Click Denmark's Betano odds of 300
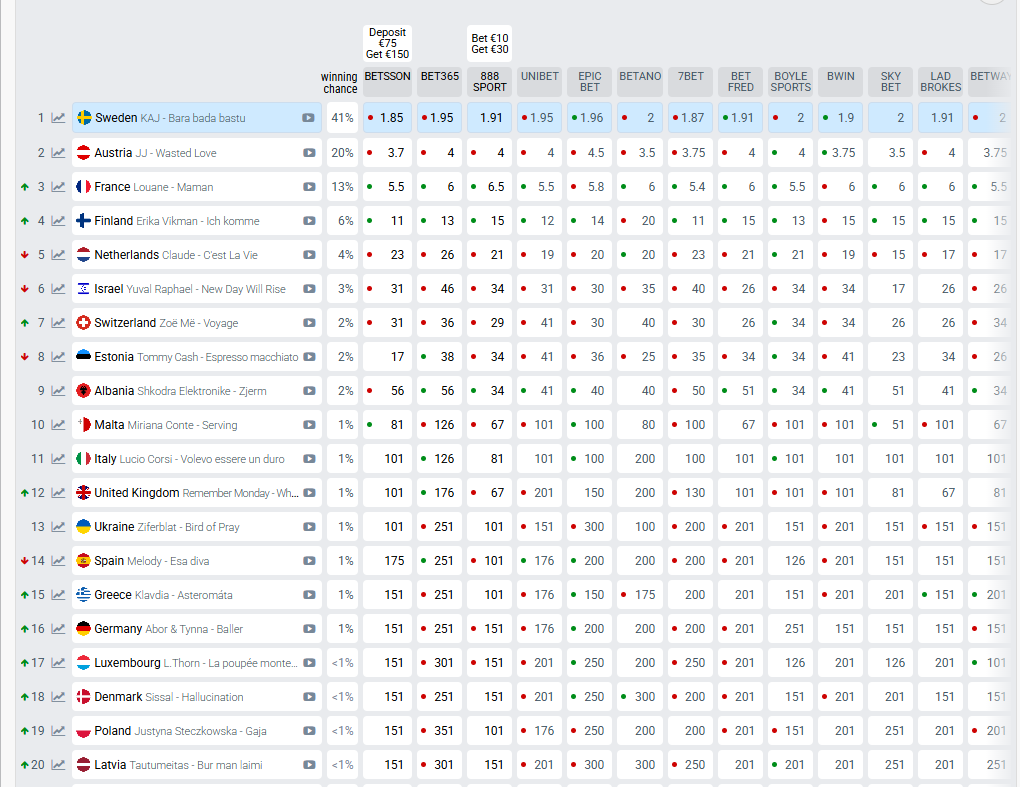Viewport: 1020px width, 787px height. (x=640, y=697)
